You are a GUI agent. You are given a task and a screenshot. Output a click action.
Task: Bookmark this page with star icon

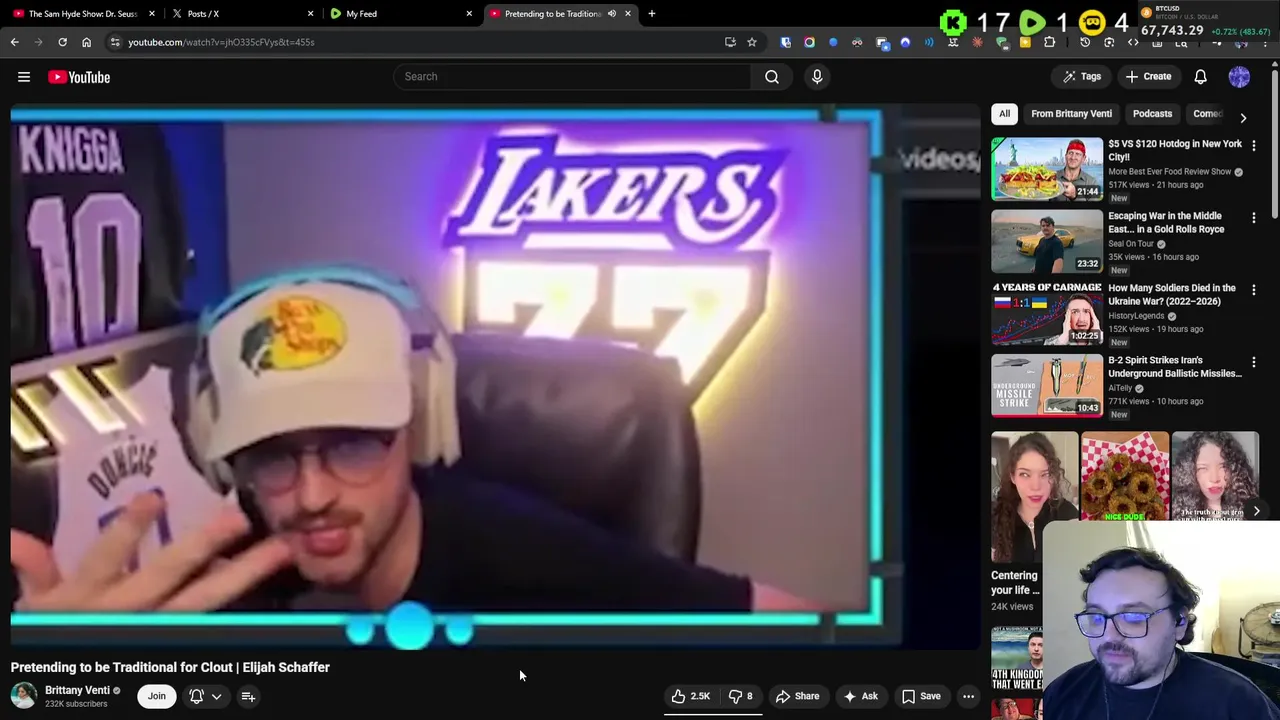click(x=752, y=42)
